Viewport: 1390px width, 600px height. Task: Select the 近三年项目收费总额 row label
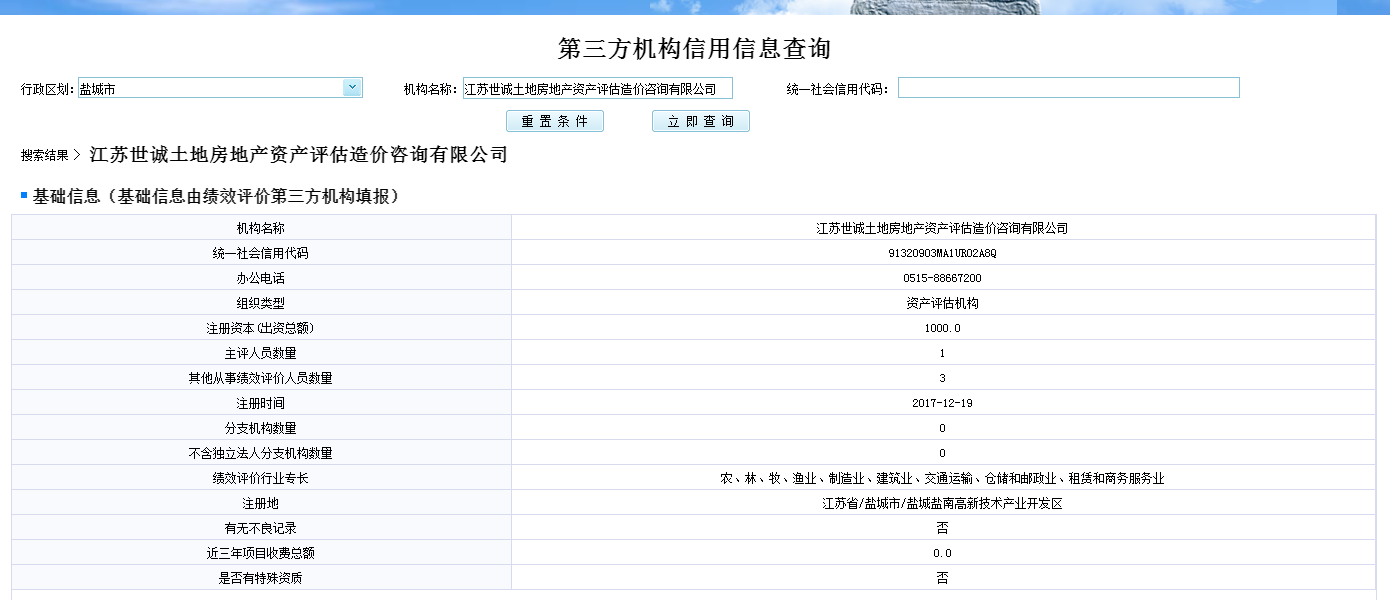click(260, 553)
